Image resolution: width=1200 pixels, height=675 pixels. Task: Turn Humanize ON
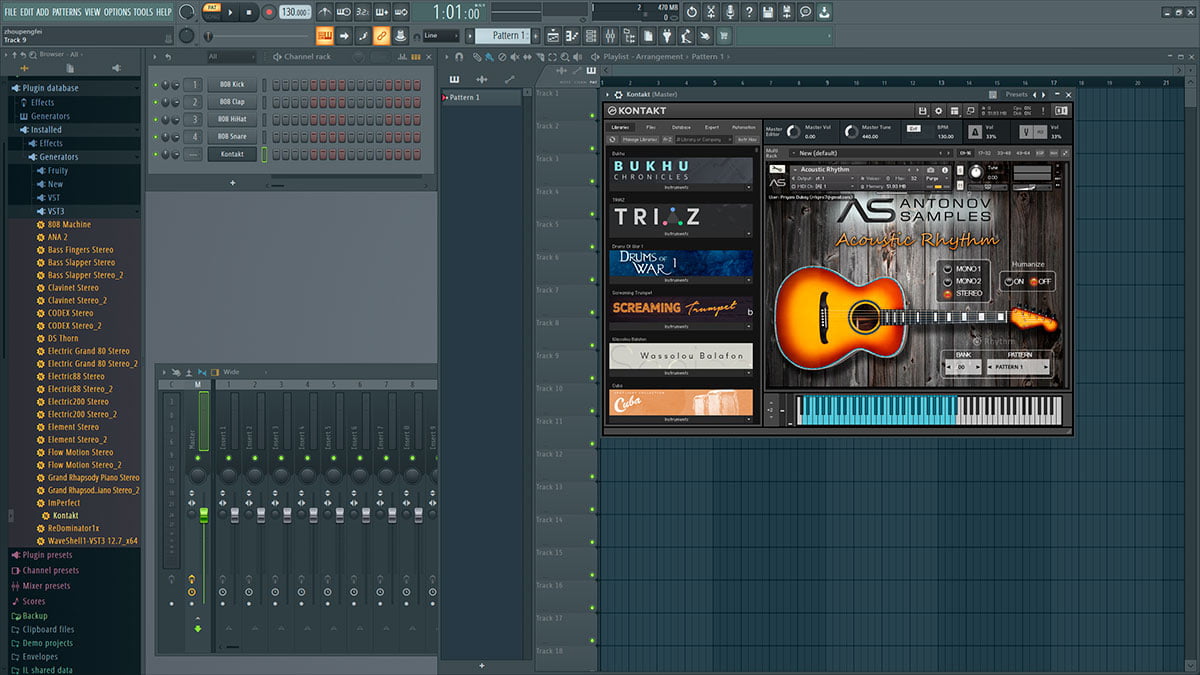pyautogui.click(x=1009, y=282)
